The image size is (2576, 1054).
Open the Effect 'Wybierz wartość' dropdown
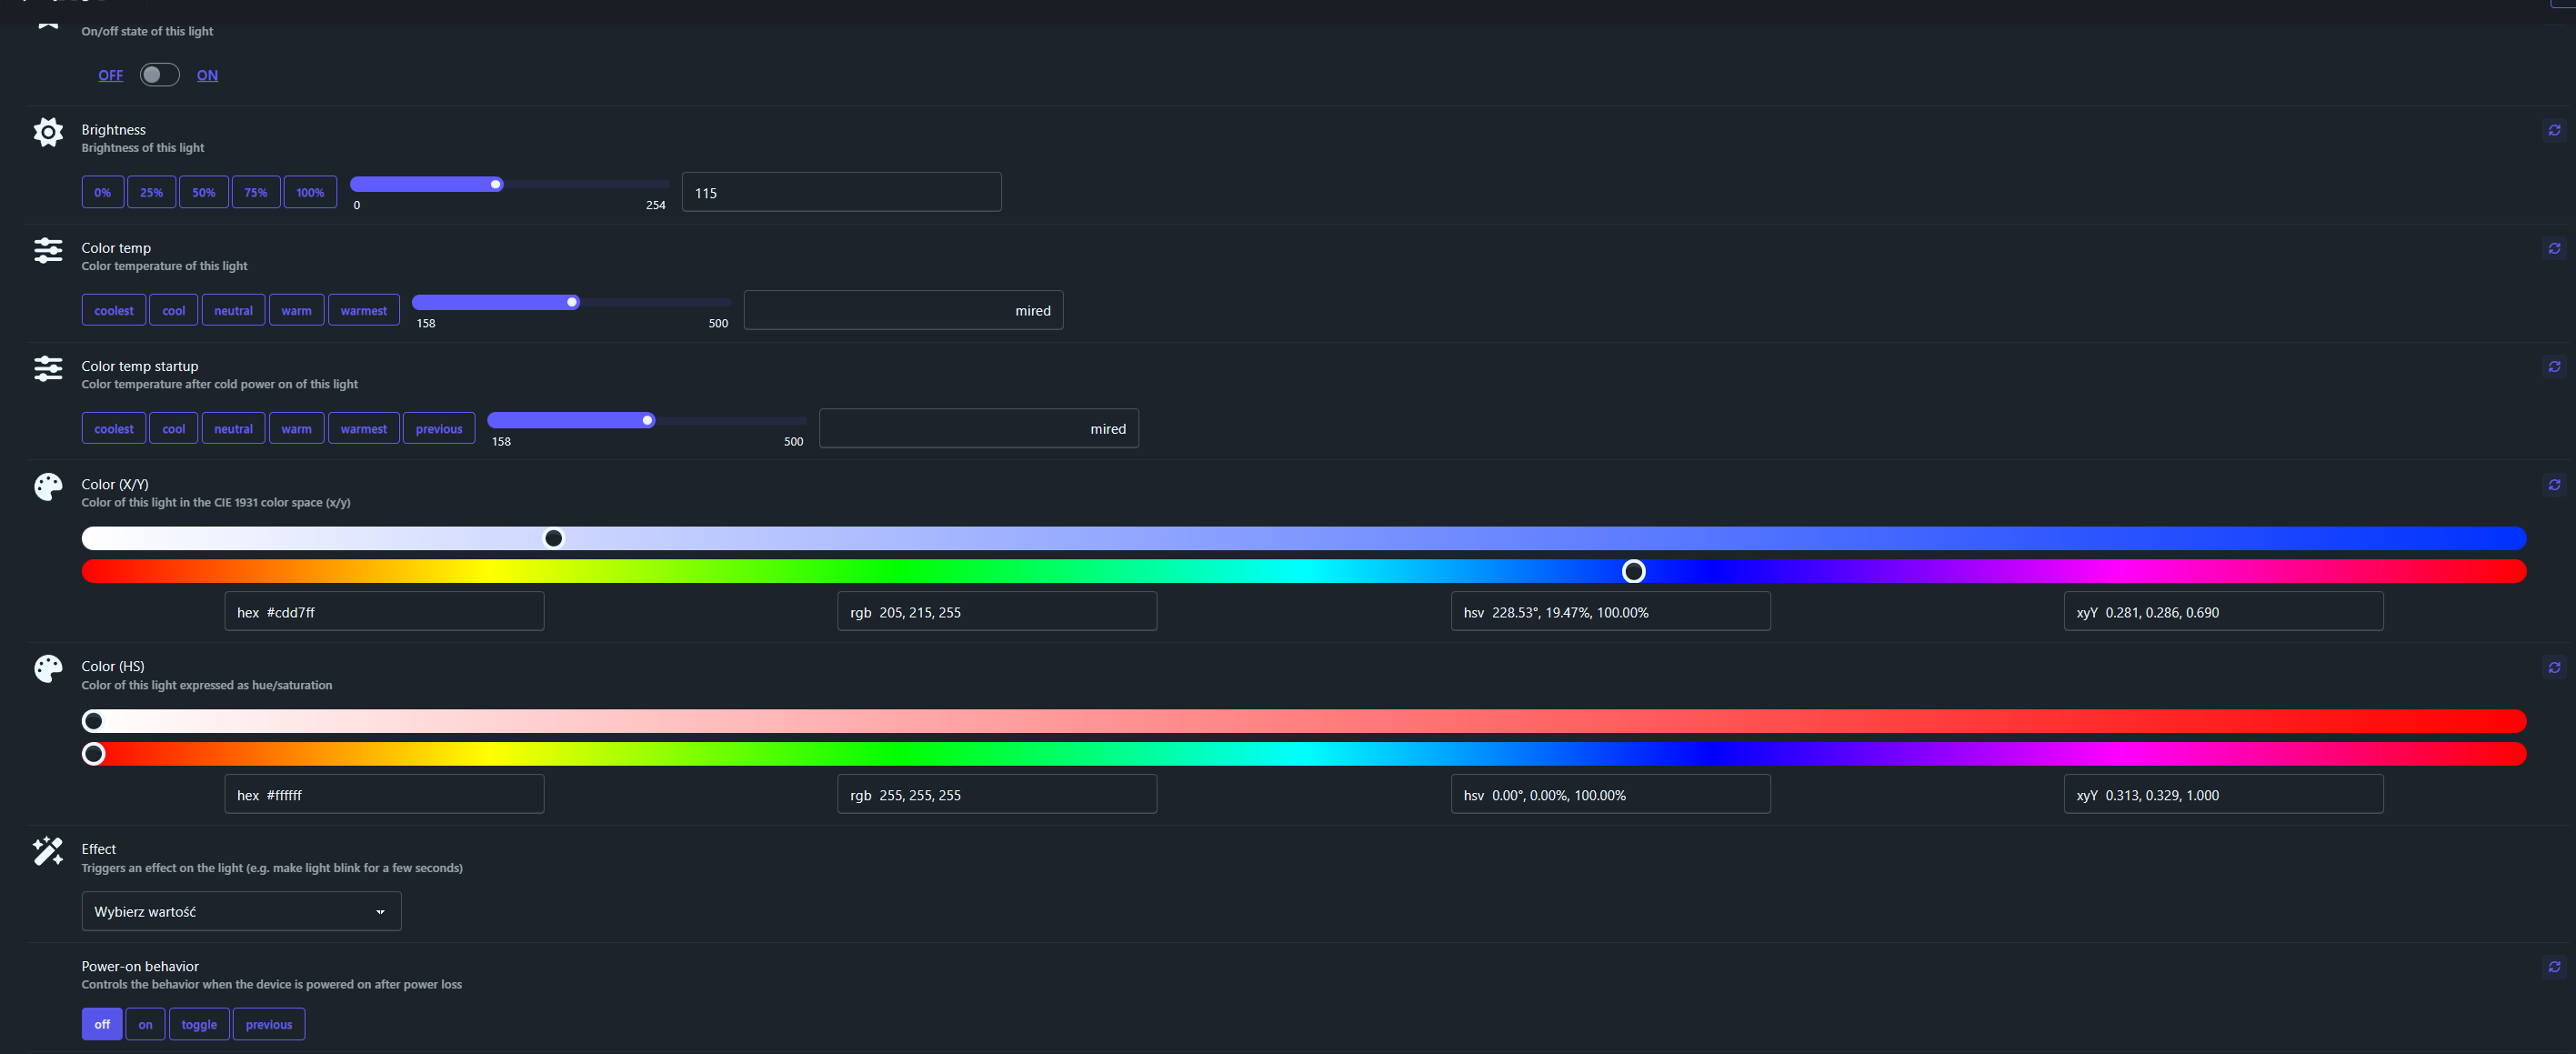(x=241, y=911)
